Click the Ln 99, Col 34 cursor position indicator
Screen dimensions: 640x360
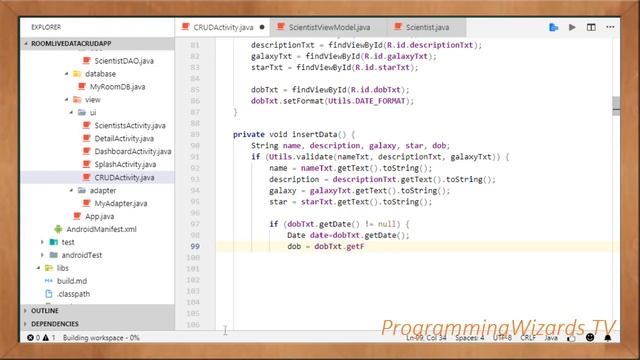pos(426,338)
